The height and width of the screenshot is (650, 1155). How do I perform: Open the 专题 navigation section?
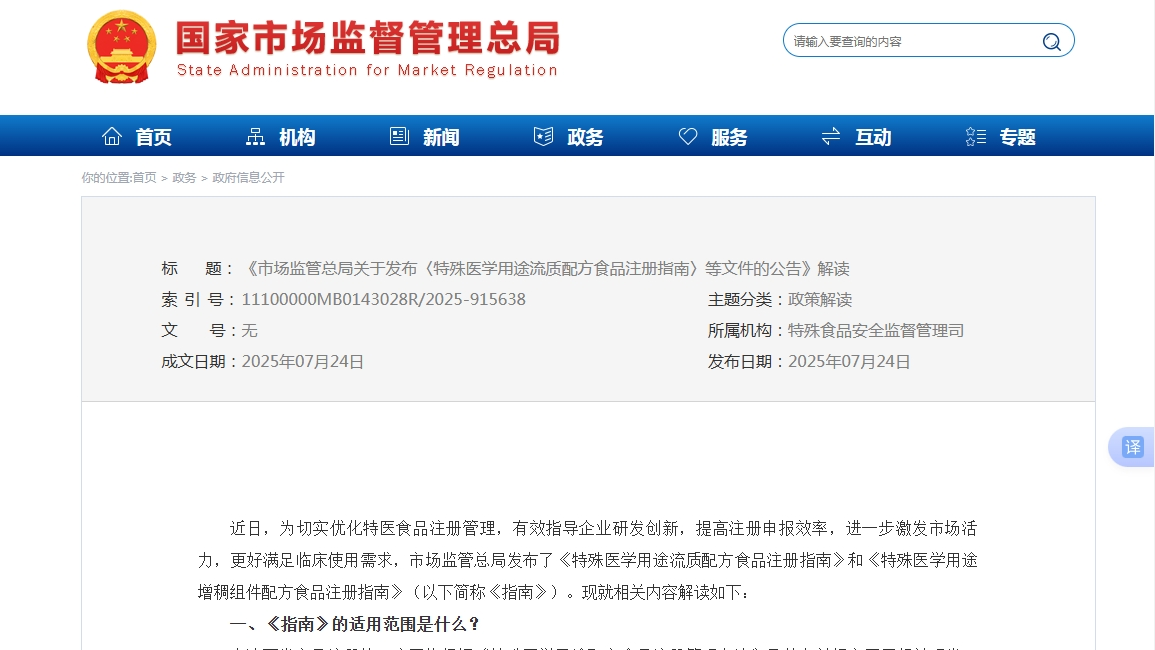click(x=1018, y=137)
